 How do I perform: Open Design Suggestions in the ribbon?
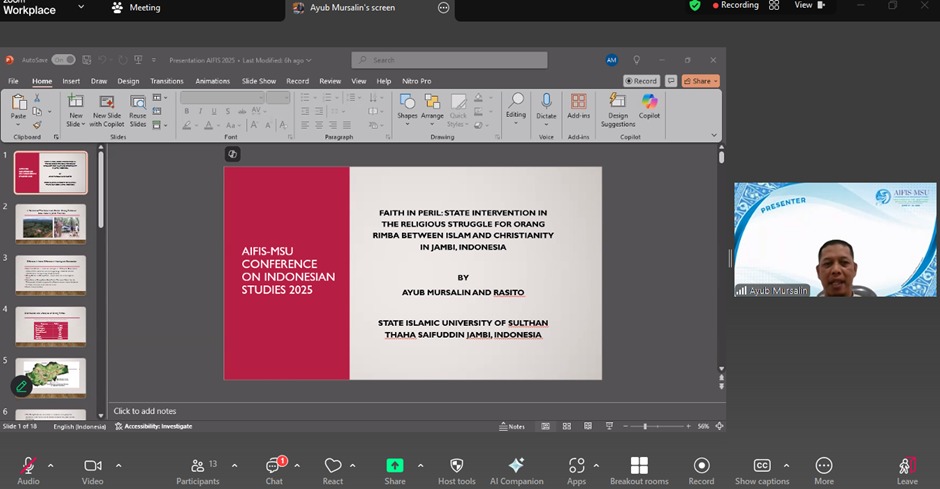coord(618,106)
